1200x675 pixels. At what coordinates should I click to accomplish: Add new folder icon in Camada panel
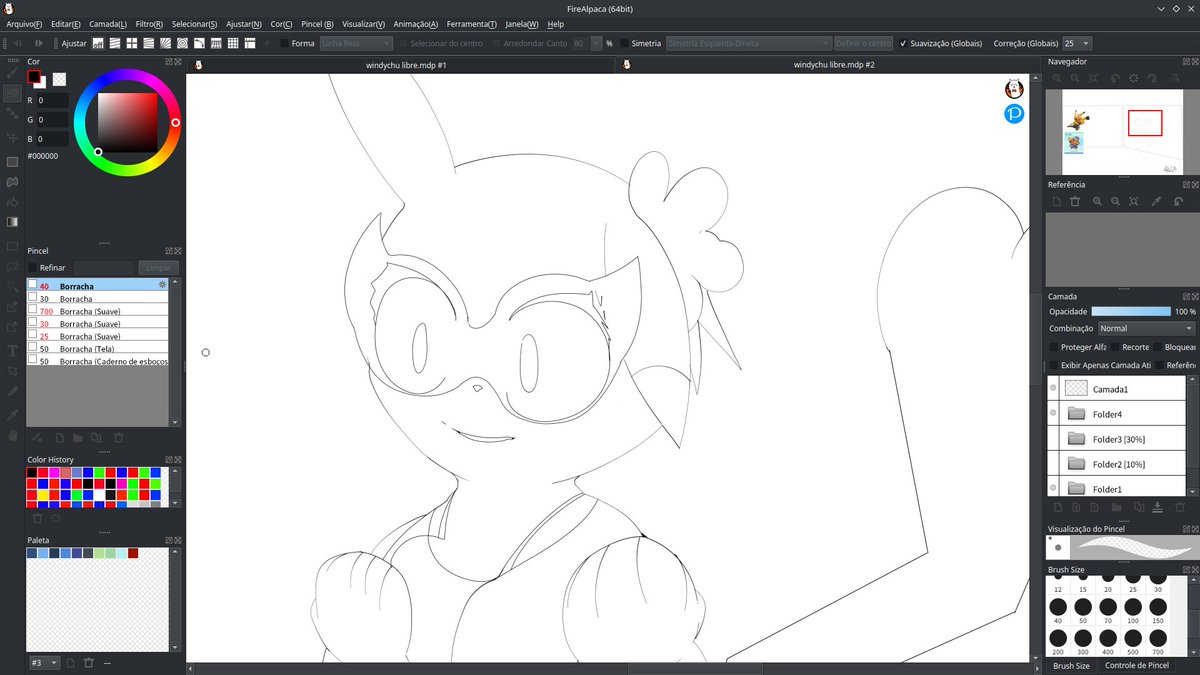tap(1117, 507)
